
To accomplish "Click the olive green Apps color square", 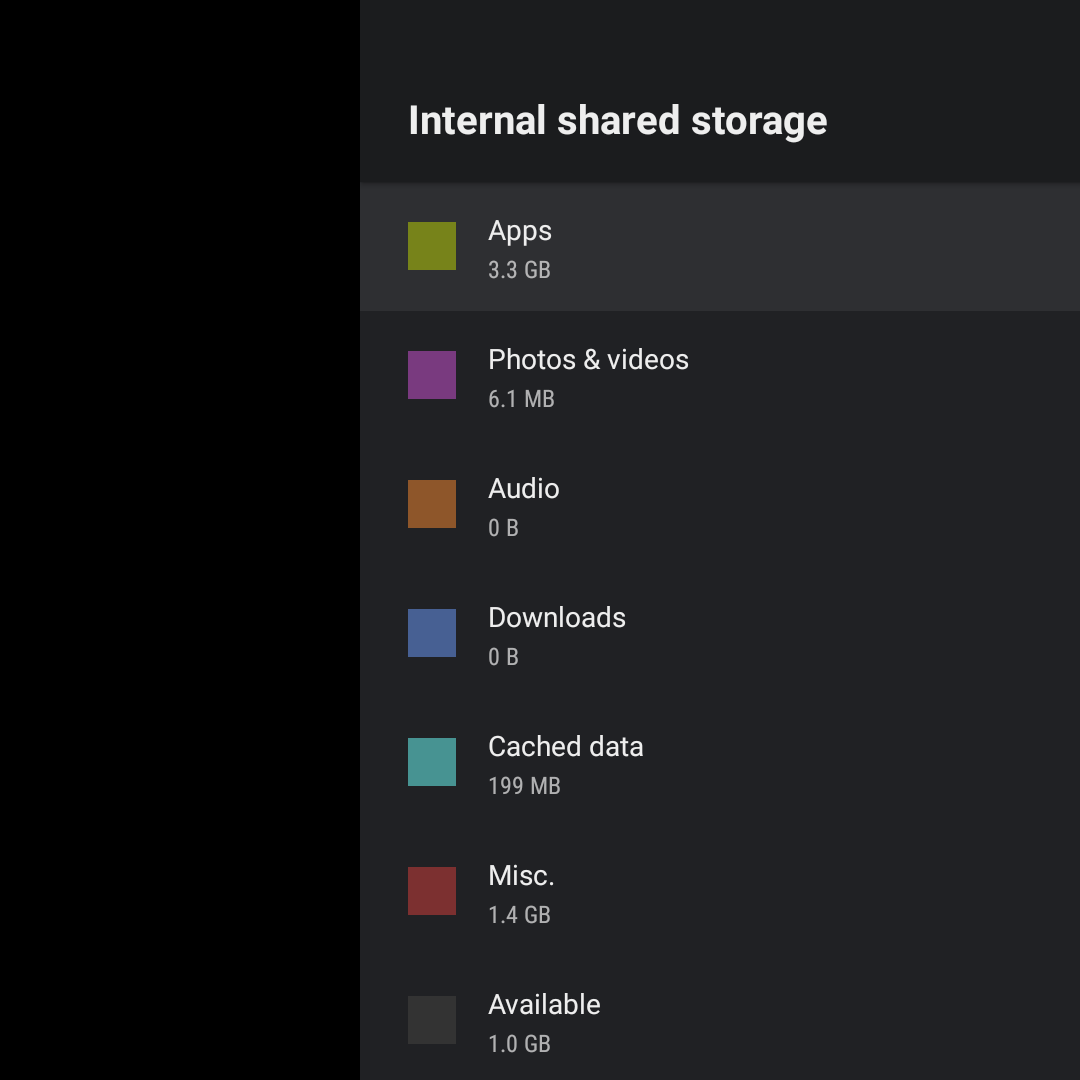I will [x=432, y=246].
